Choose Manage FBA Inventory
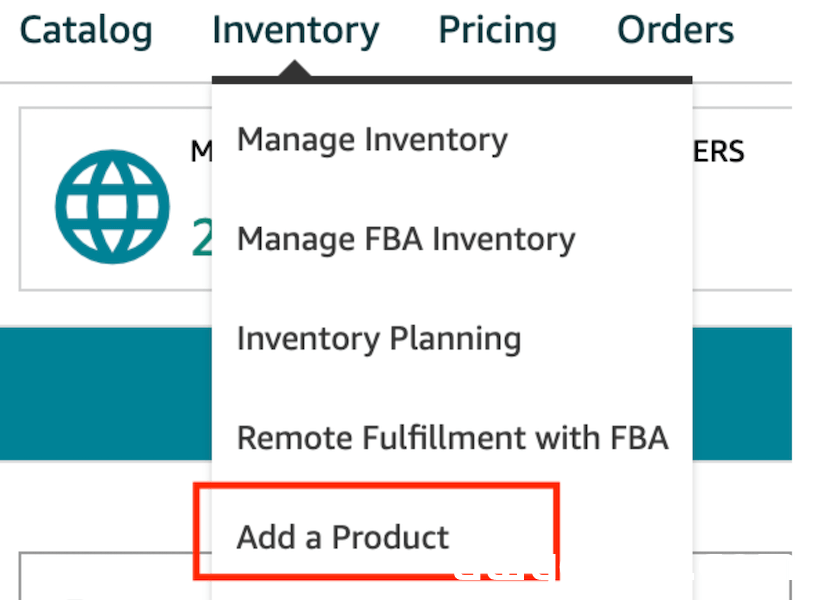814x600 pixels. [x=406, y=239]
